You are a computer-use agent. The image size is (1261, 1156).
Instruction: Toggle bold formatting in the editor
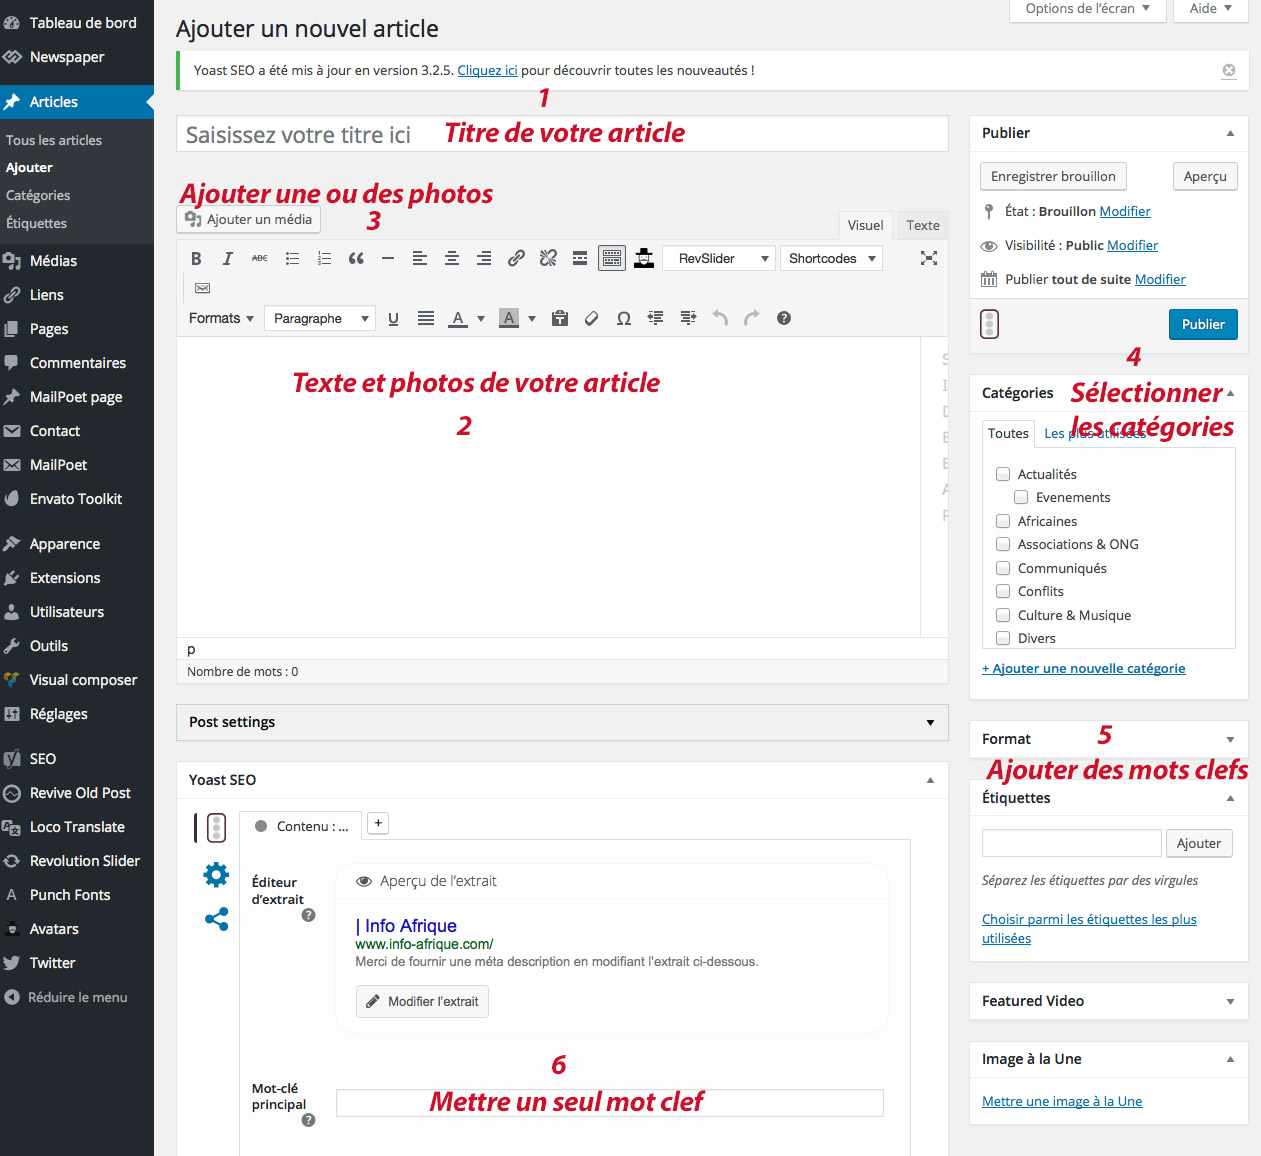(x=196, y=259)
